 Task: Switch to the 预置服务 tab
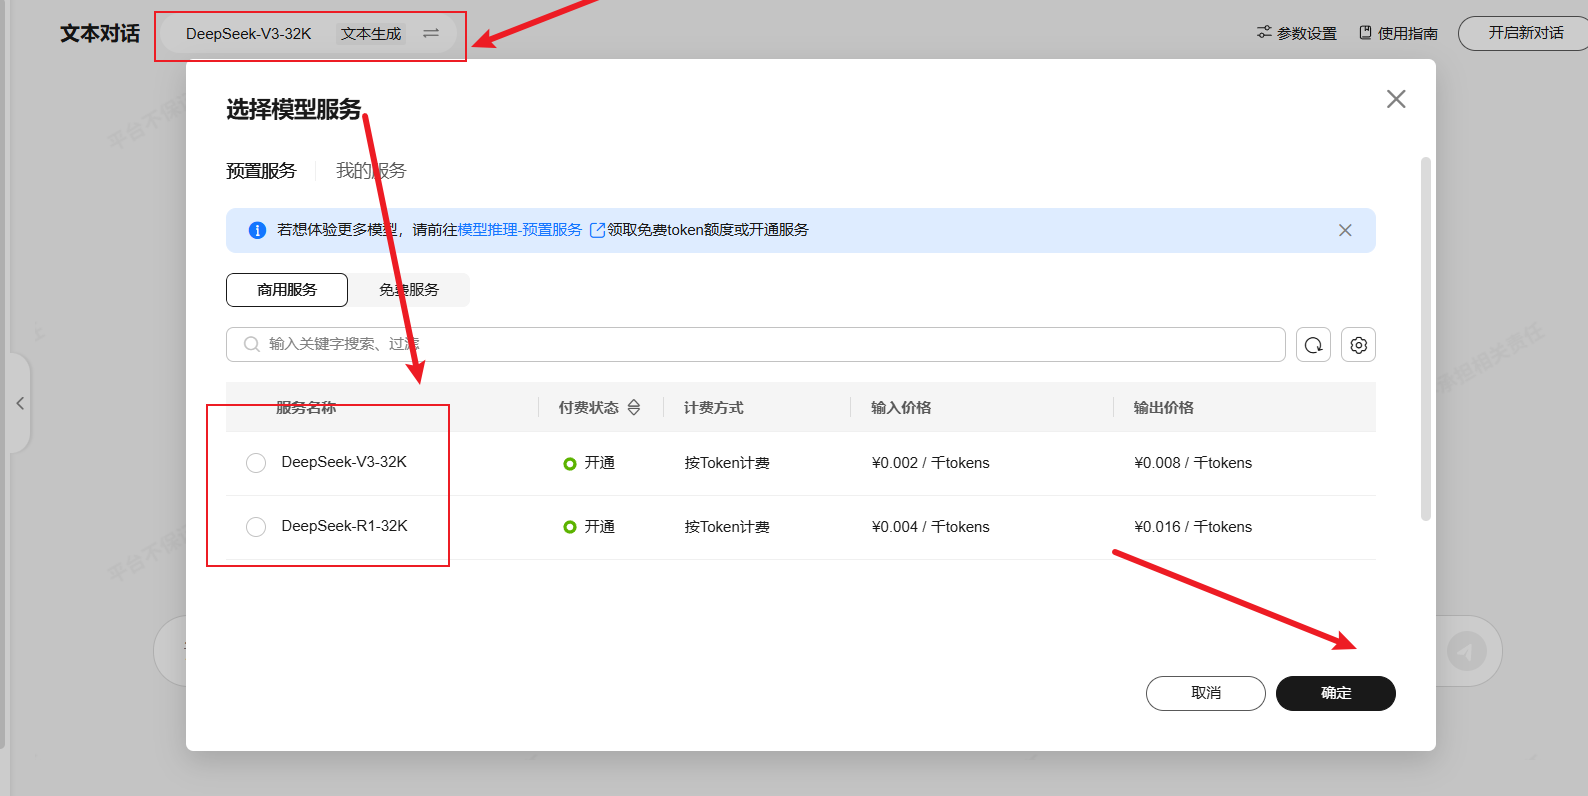261,171
